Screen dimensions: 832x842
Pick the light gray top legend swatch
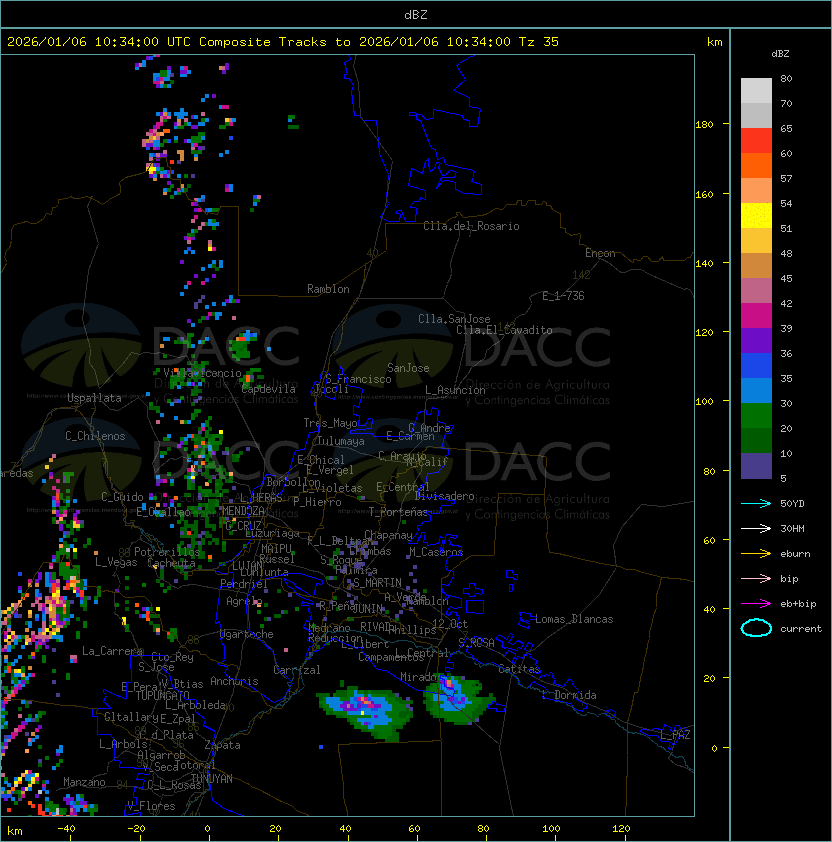click(x=756, y=90)
